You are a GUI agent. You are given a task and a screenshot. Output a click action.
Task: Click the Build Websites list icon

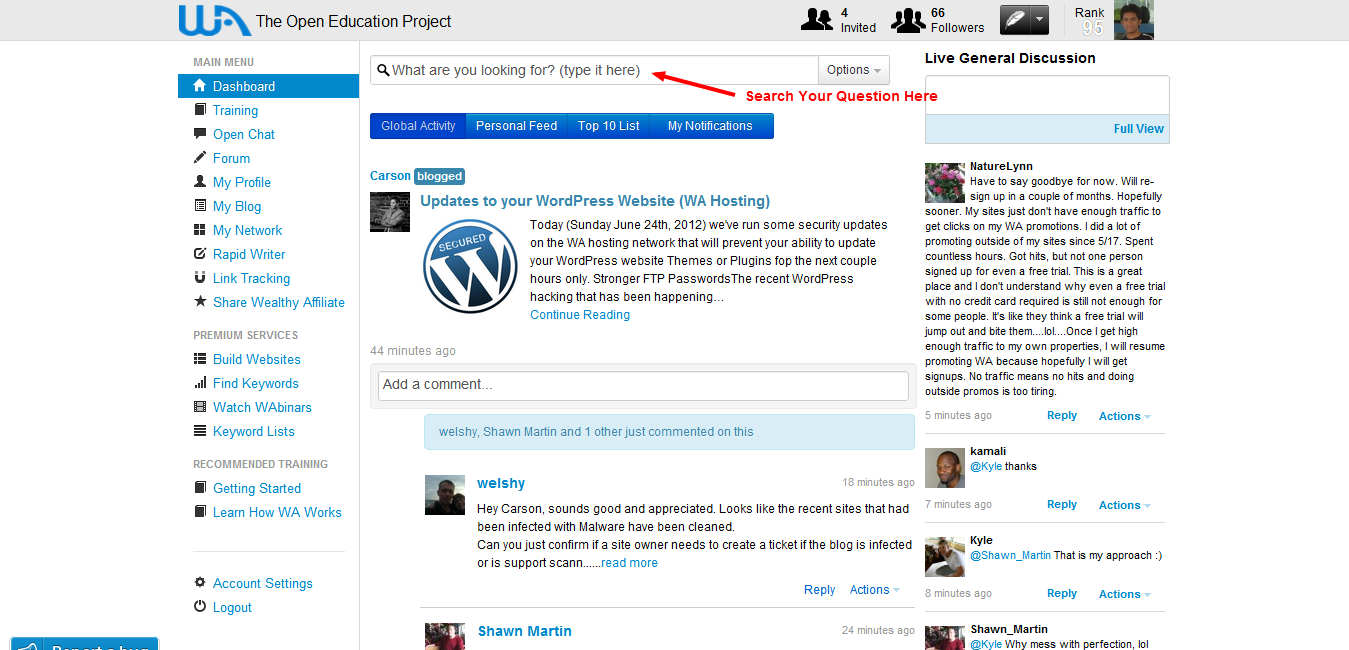200,359
